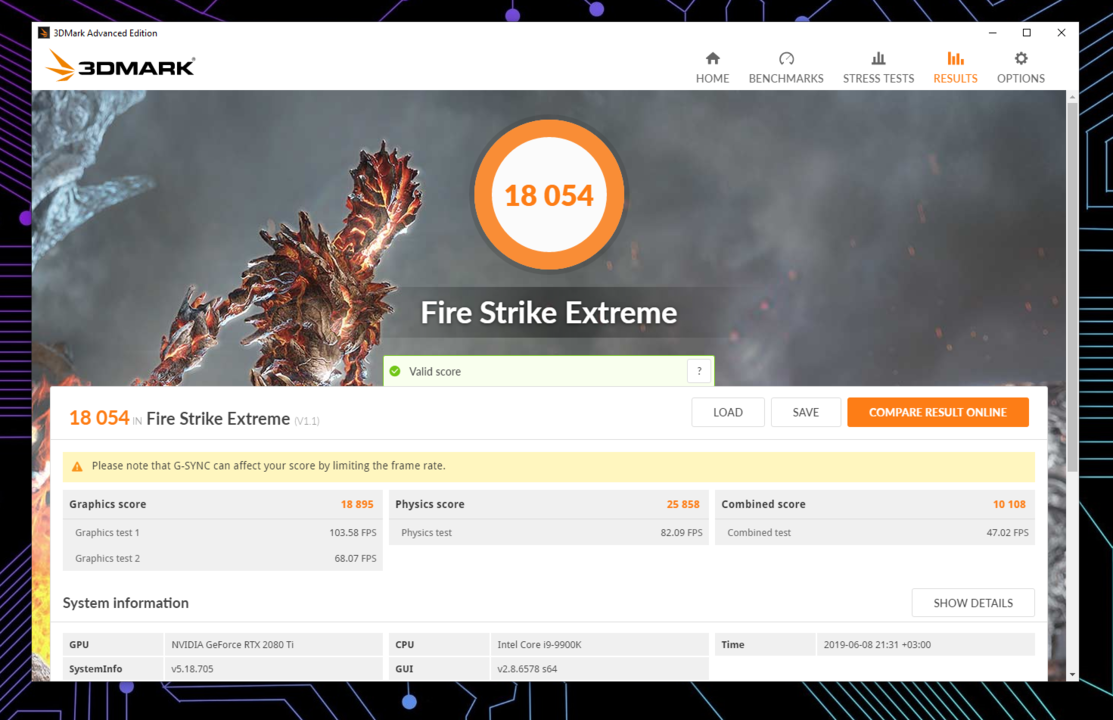This screenshot has width=1113, height=720.
Task: Click the System information heading
Action: [x=126, y=603]
